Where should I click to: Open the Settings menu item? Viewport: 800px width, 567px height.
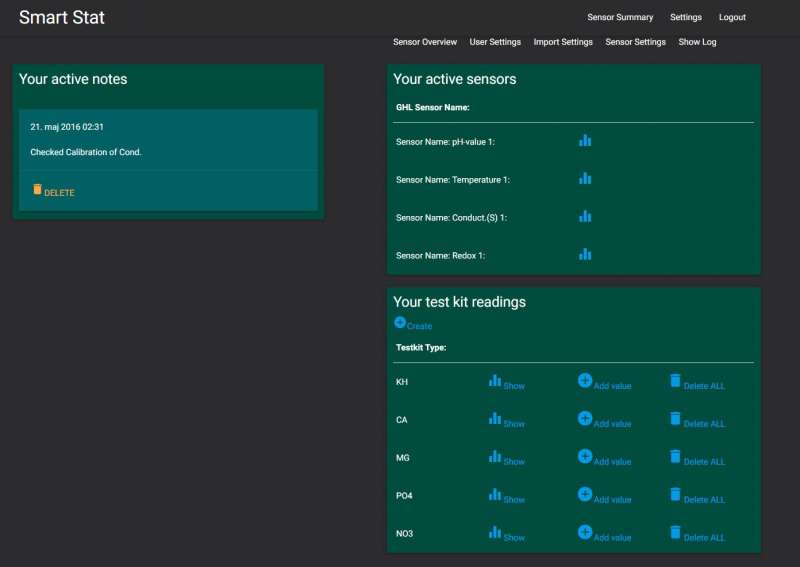(686, 18)
